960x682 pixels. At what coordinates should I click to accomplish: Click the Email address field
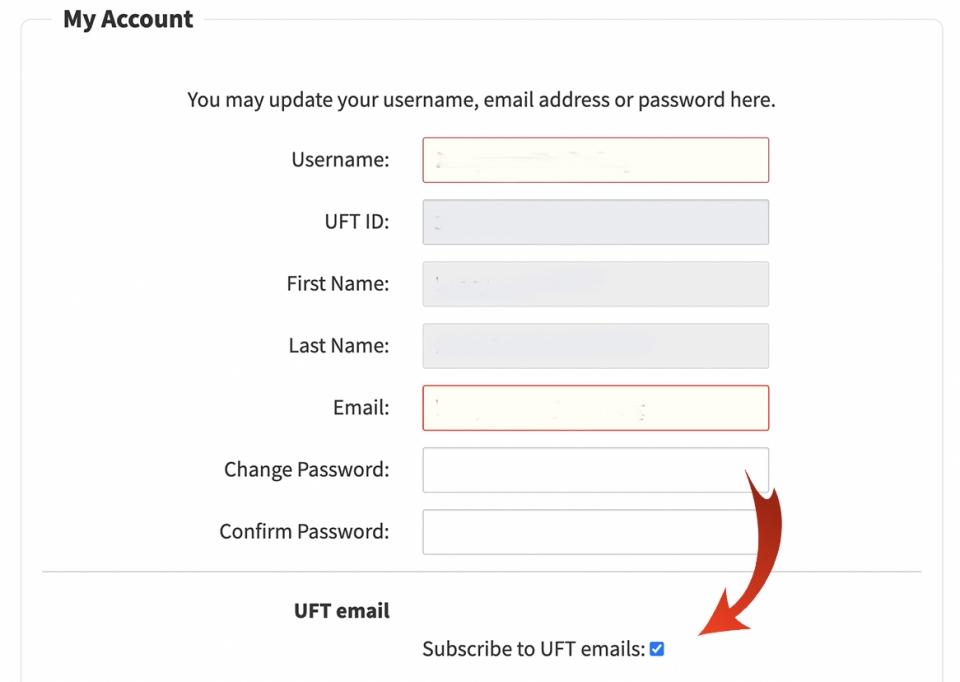coord(595,408)
